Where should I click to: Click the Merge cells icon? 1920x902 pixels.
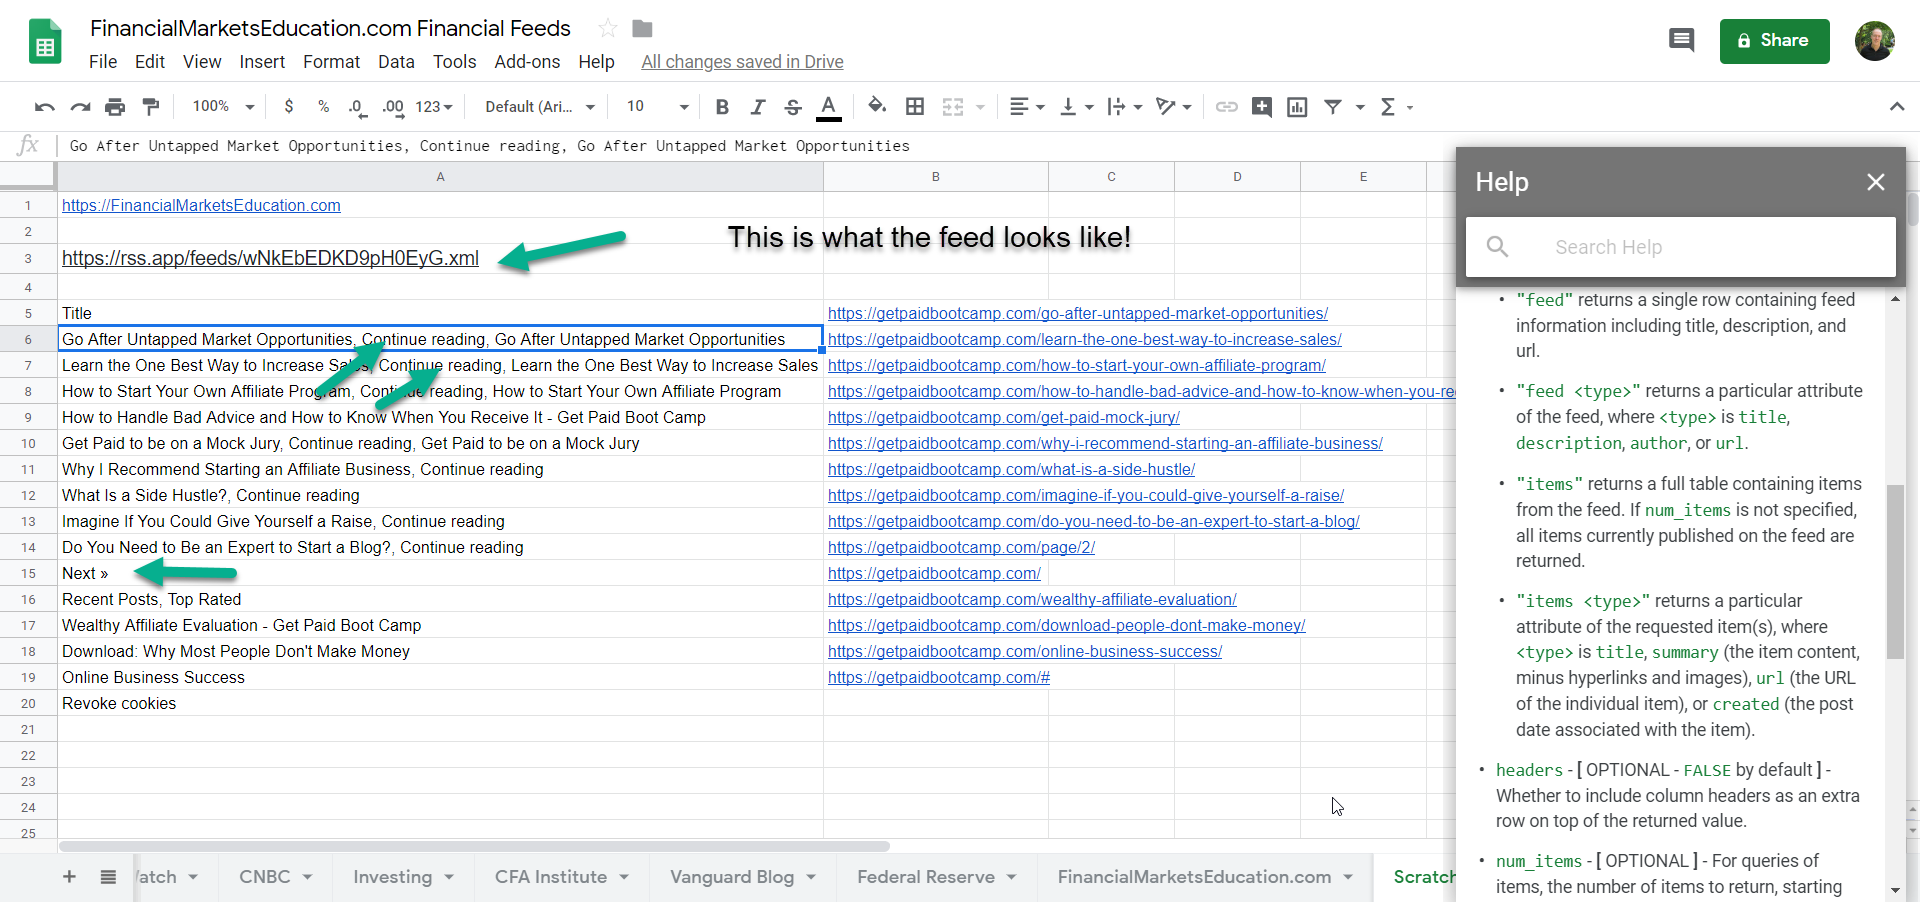point(953,107)
